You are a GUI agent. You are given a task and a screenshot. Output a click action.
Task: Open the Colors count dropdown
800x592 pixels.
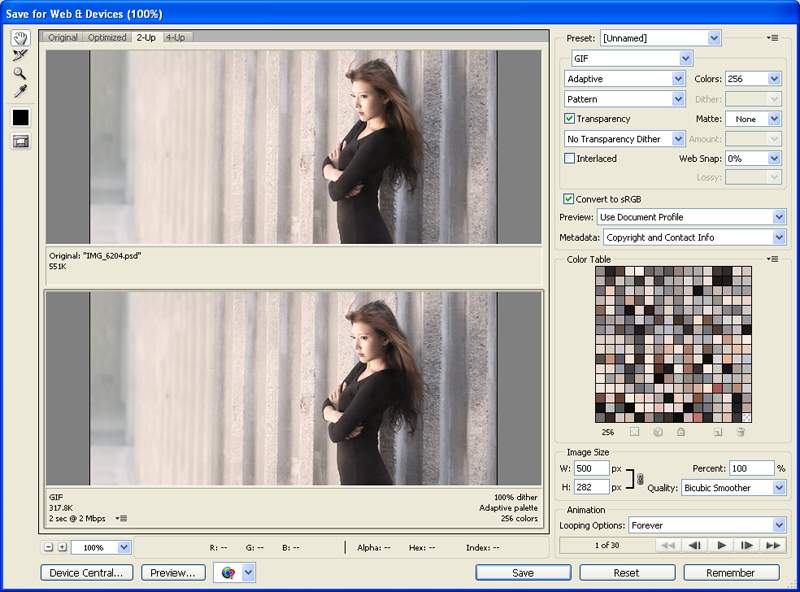coord(753,79)
